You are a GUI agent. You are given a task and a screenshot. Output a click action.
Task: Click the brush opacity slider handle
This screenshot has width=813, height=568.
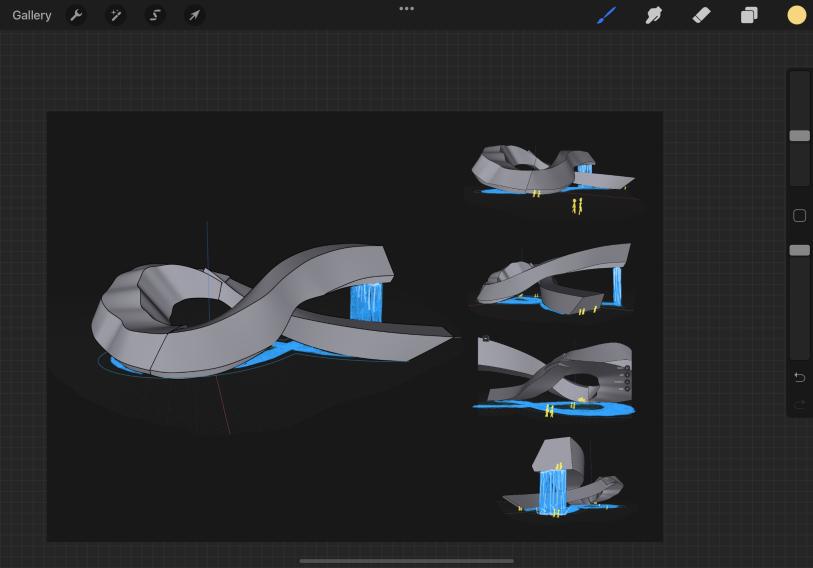coord(799,250)
